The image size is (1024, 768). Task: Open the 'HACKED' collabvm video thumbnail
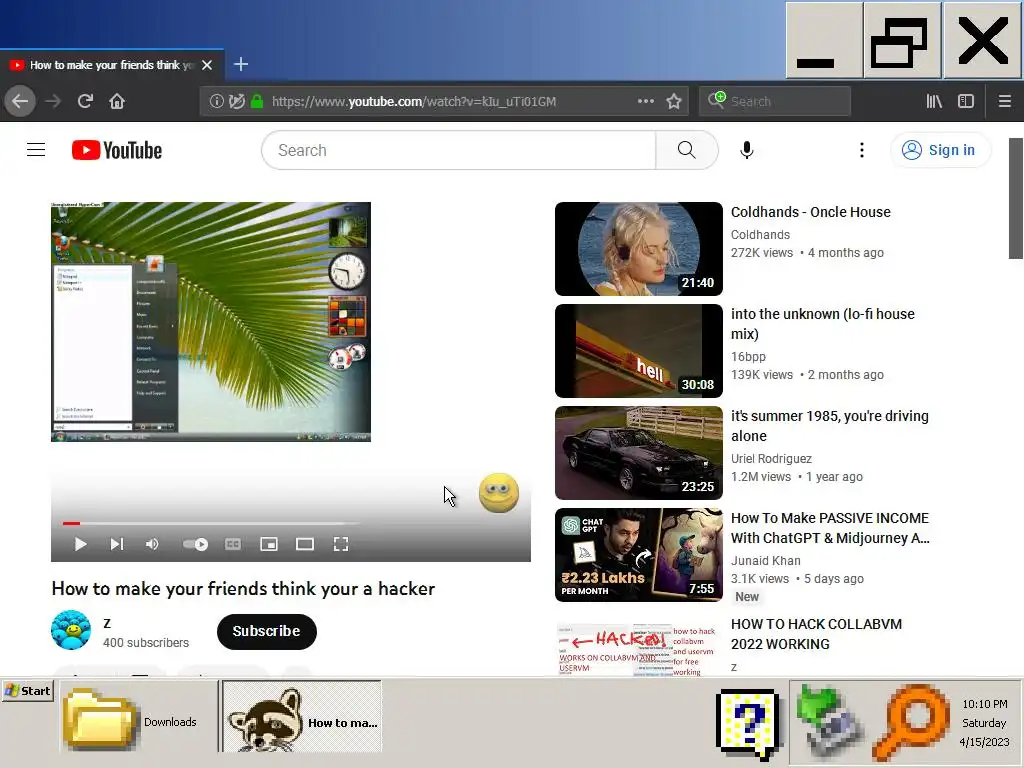[x=639, y=650]
